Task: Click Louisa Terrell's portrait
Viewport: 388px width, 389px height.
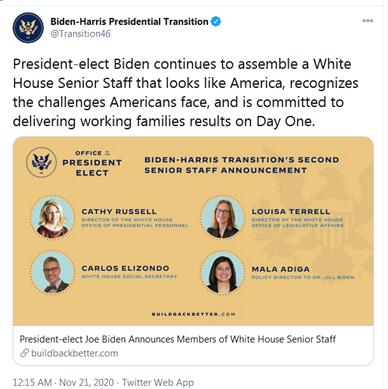Action: click(x=222, y=217)
